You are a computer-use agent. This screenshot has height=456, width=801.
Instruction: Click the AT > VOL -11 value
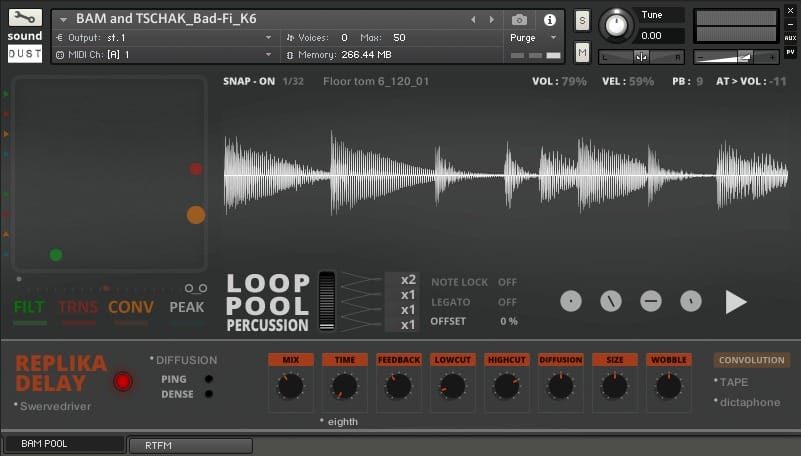(779, 81)
